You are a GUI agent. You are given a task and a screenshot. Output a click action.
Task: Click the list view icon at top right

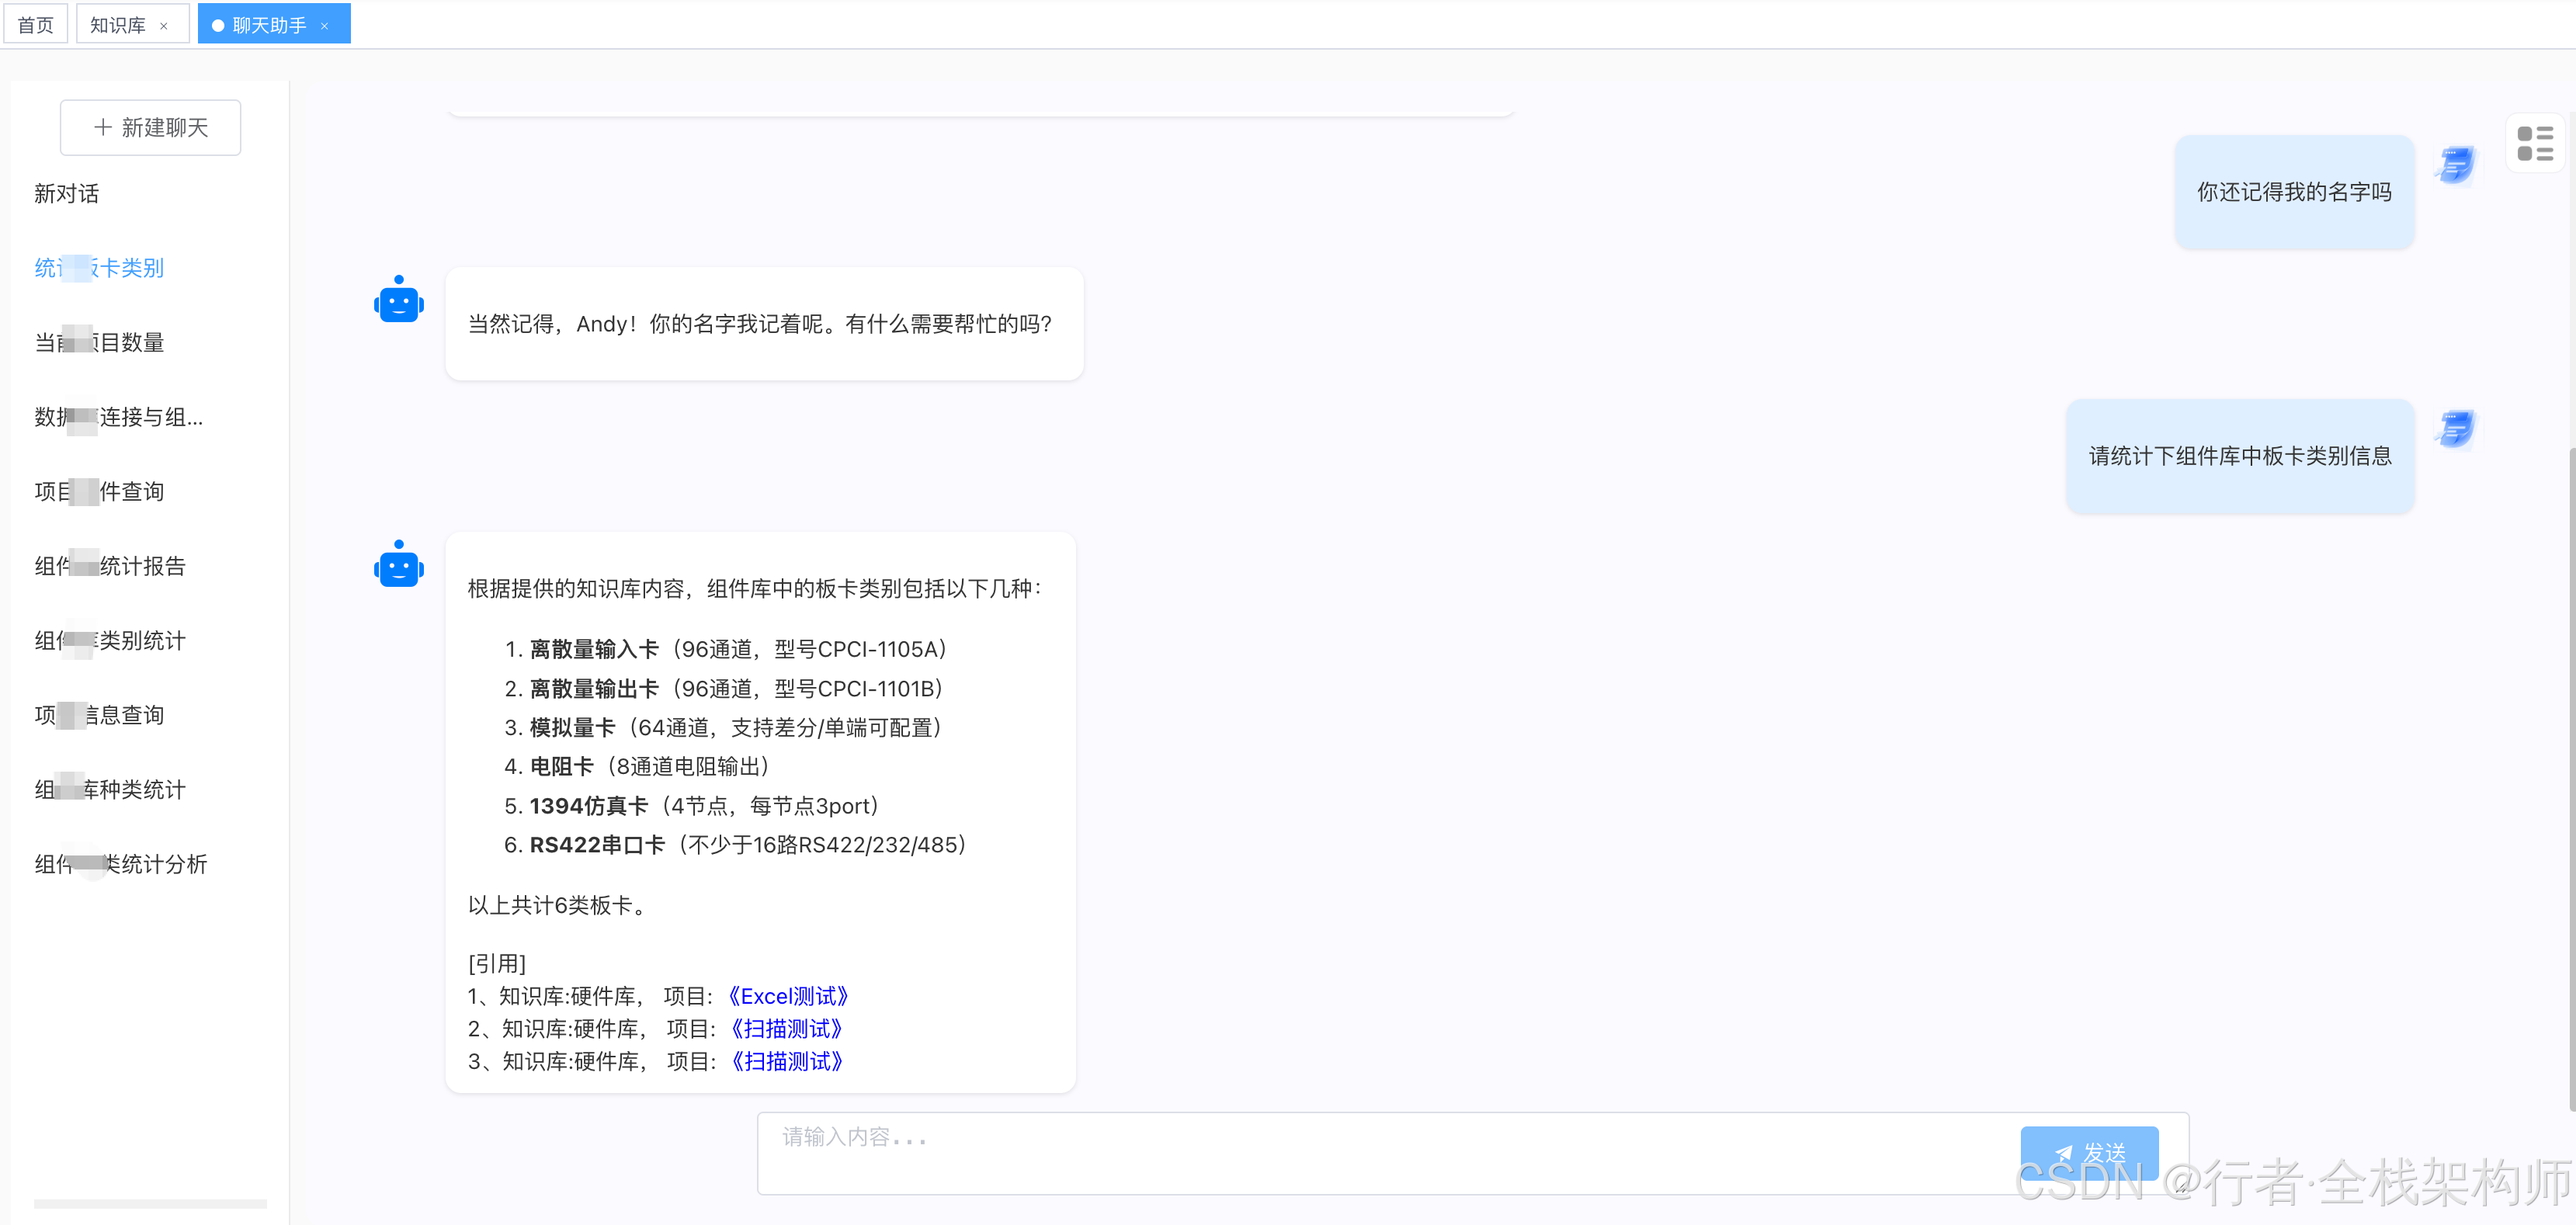click(x=2534, y=143)
